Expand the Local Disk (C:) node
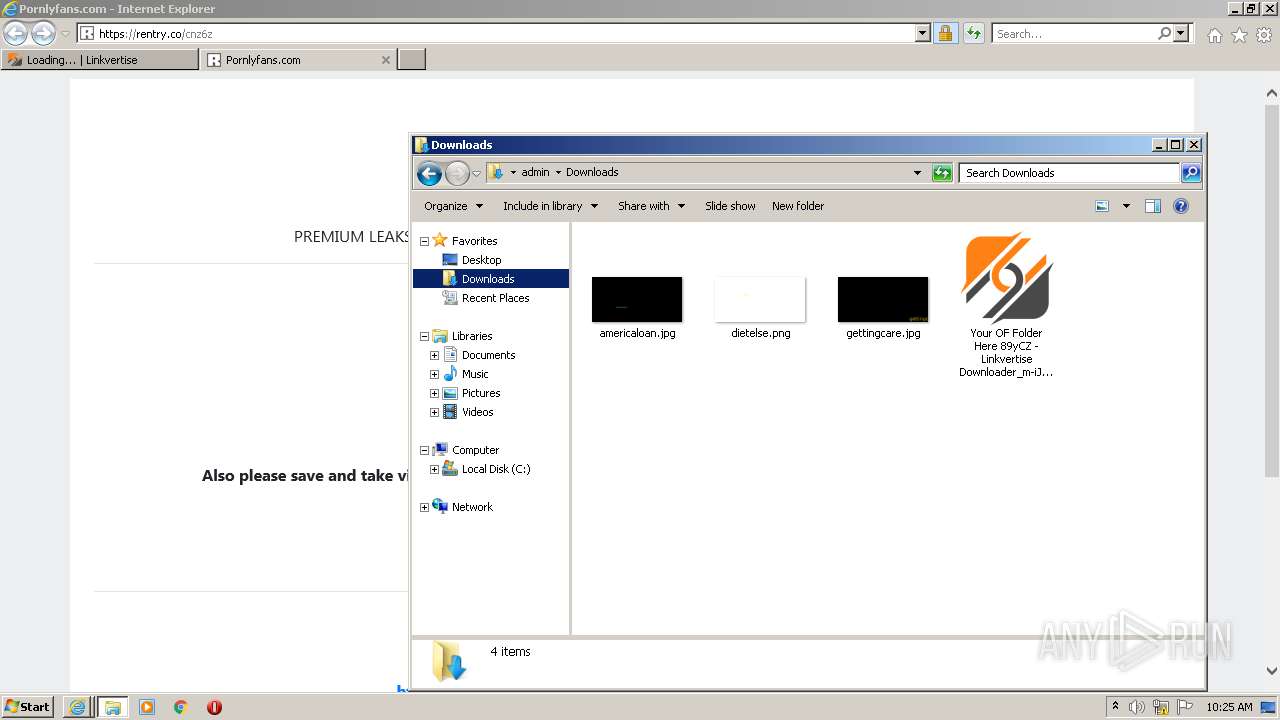The width and height of the screenshot is (1280, 720). click(434, 469)
